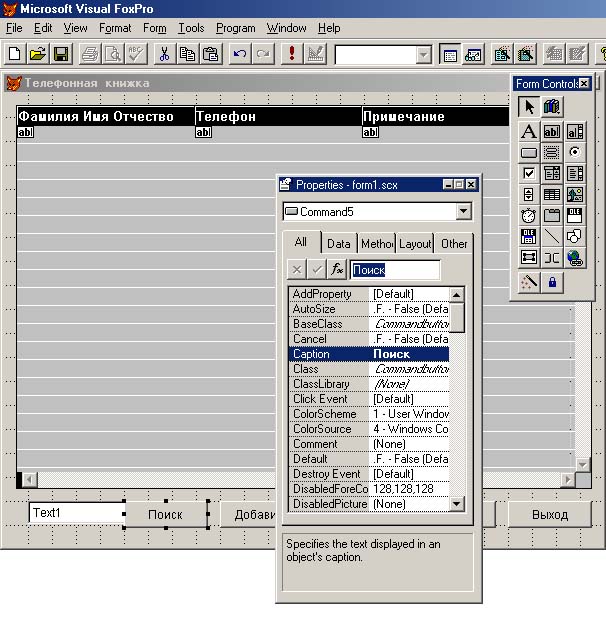Screen dimensions: 606x617
Task: Click the Выход button on the form
Action: pos(550,515)
